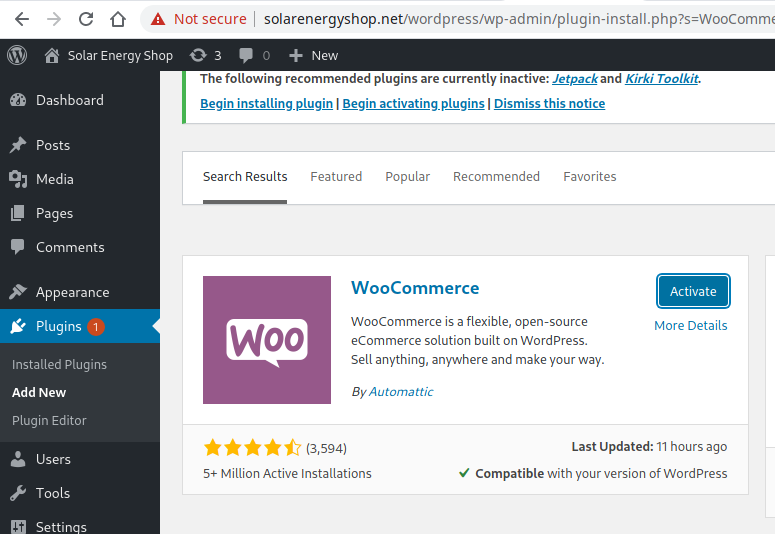The width and height of the screenshot is (775, 534).
Task: Click the Pages sidebar icon
Action: 18,214
